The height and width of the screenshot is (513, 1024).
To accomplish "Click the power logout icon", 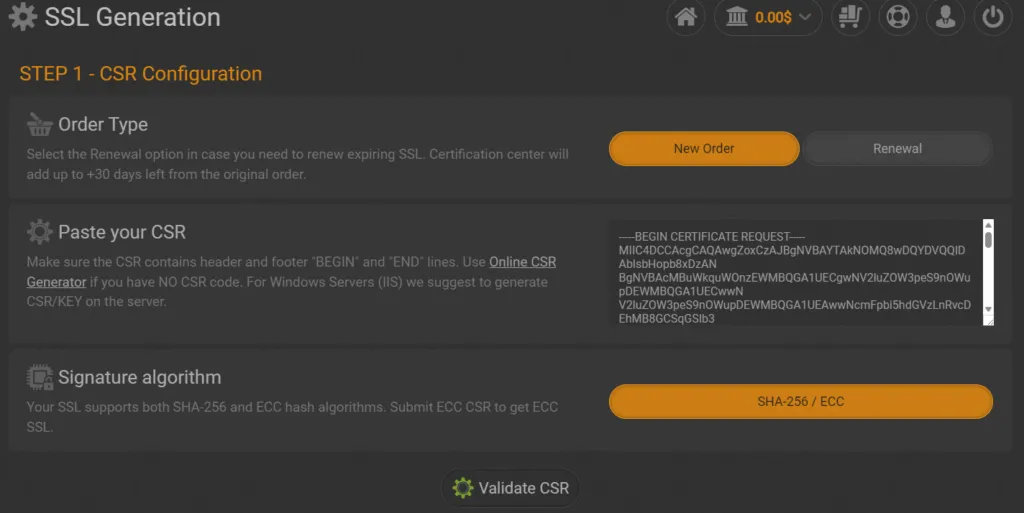I will coord(992,17).
